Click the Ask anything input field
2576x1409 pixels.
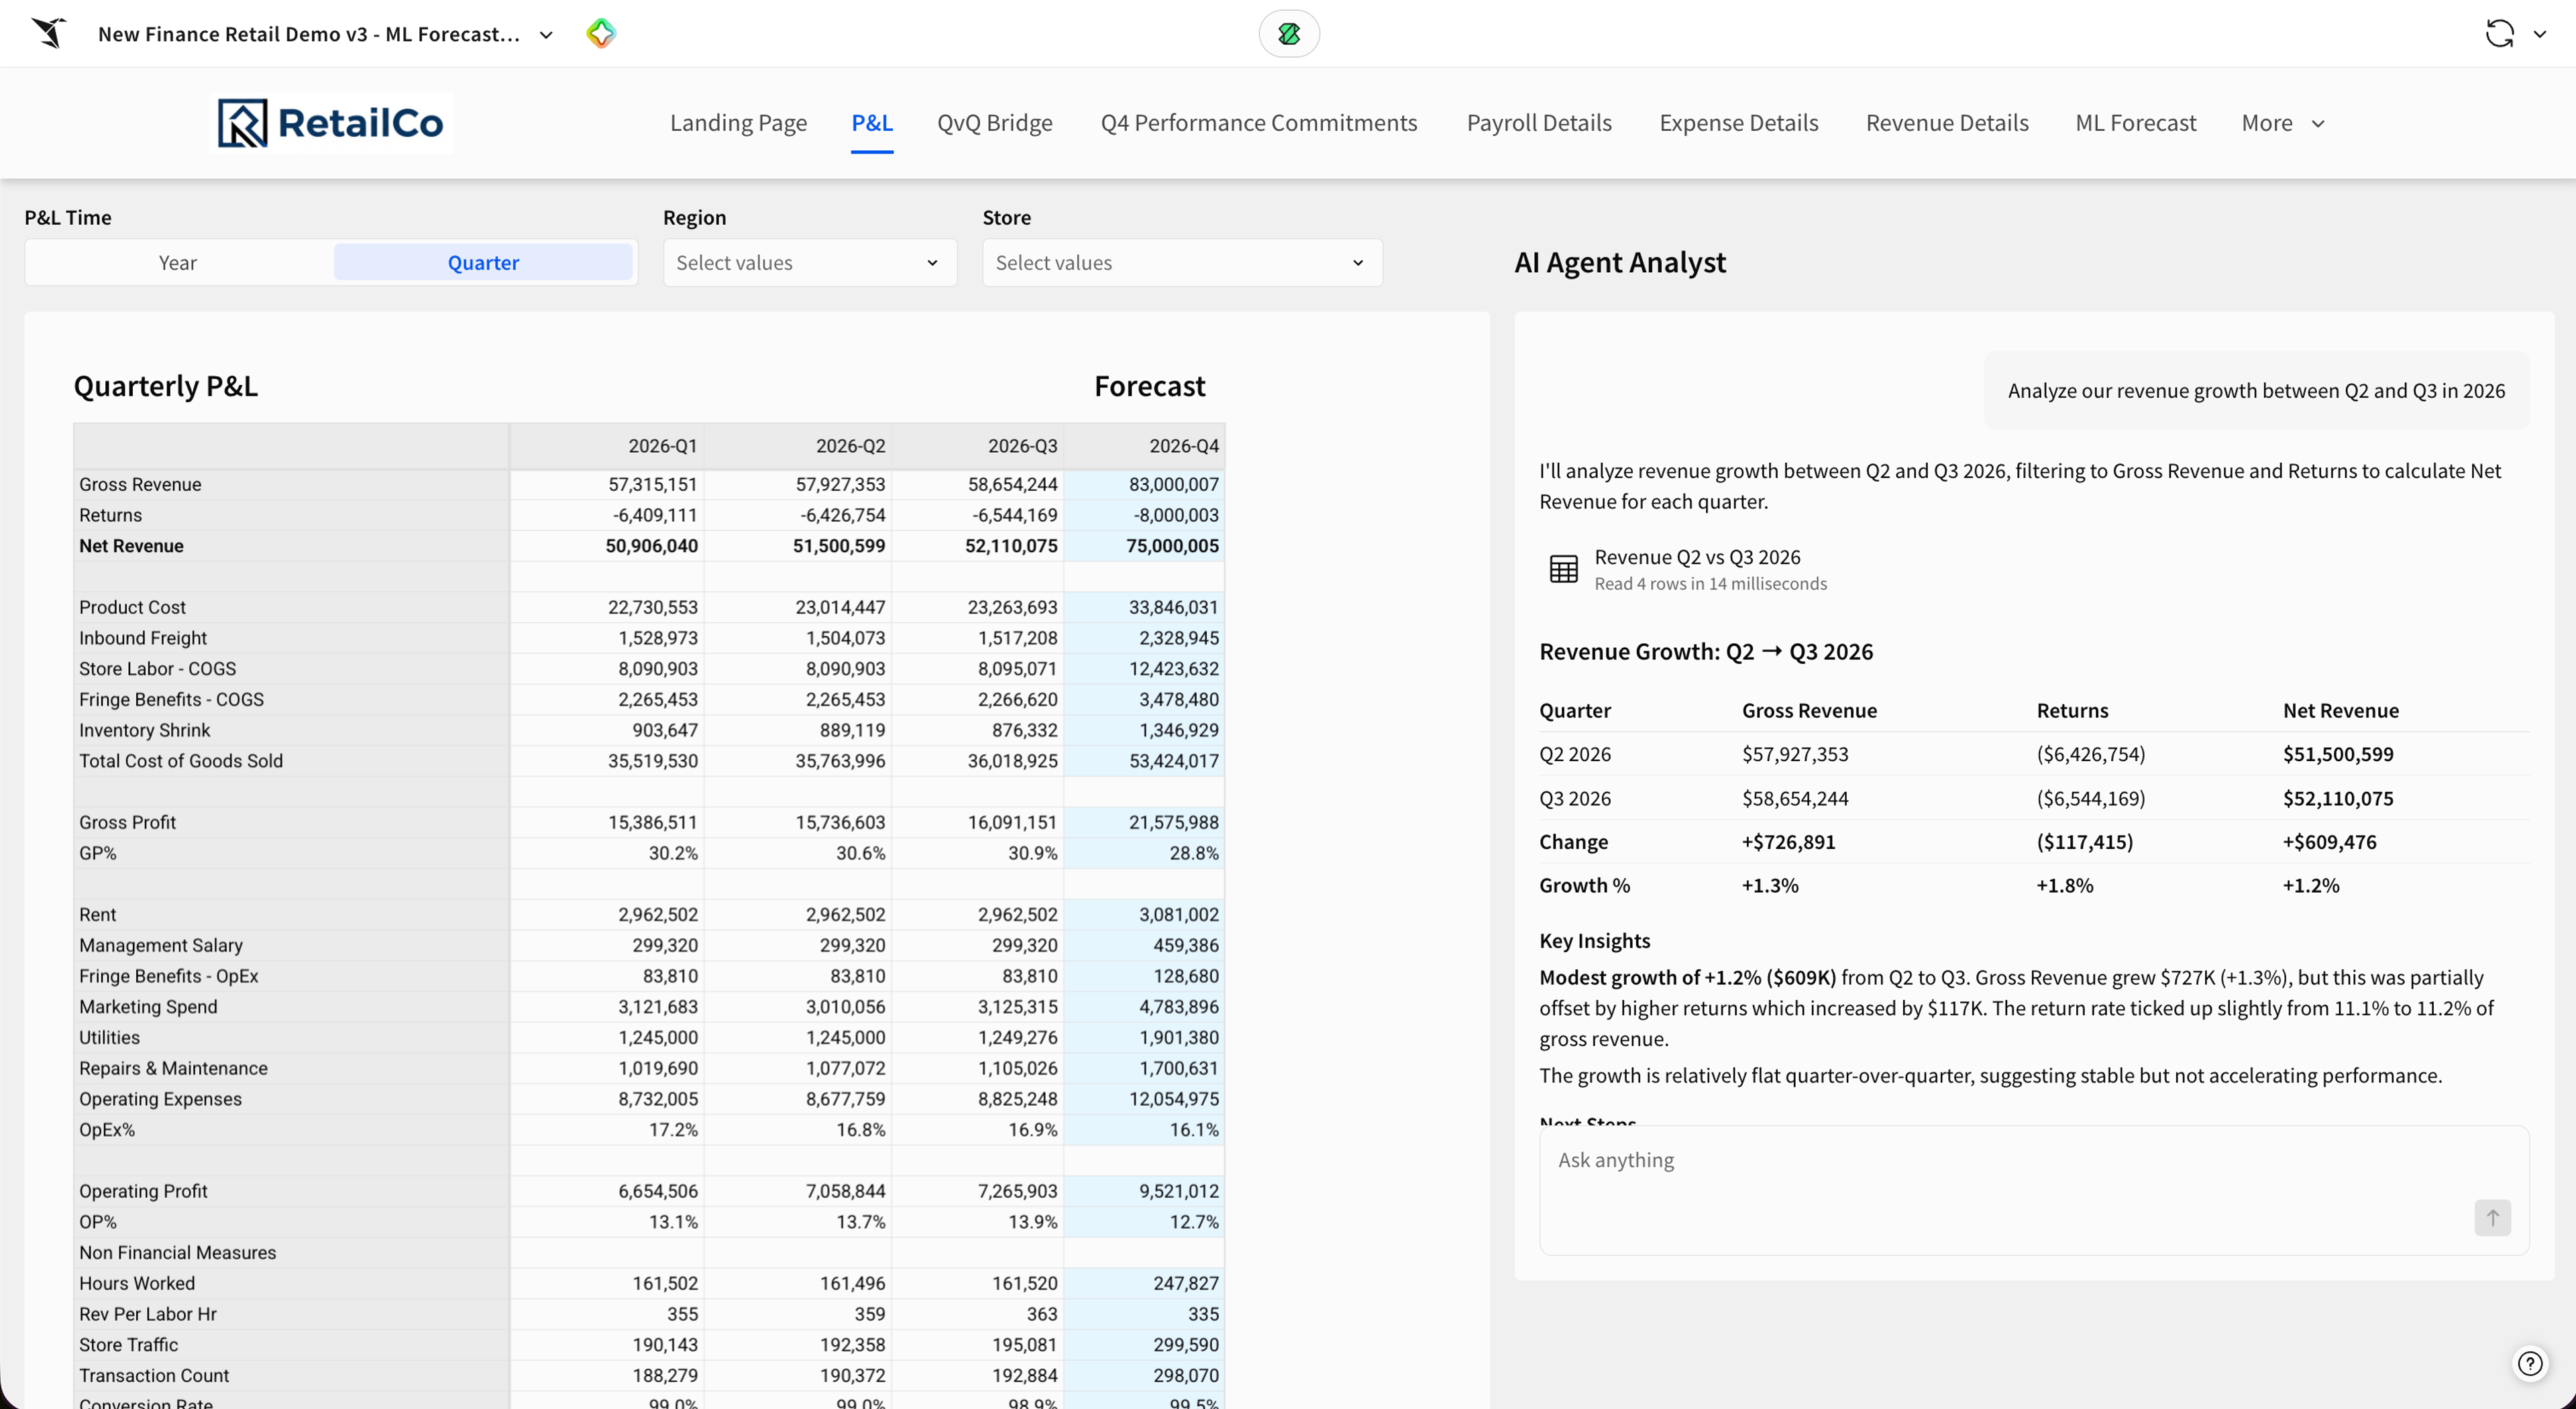pyautogui.click(x=2033, y=1190)
